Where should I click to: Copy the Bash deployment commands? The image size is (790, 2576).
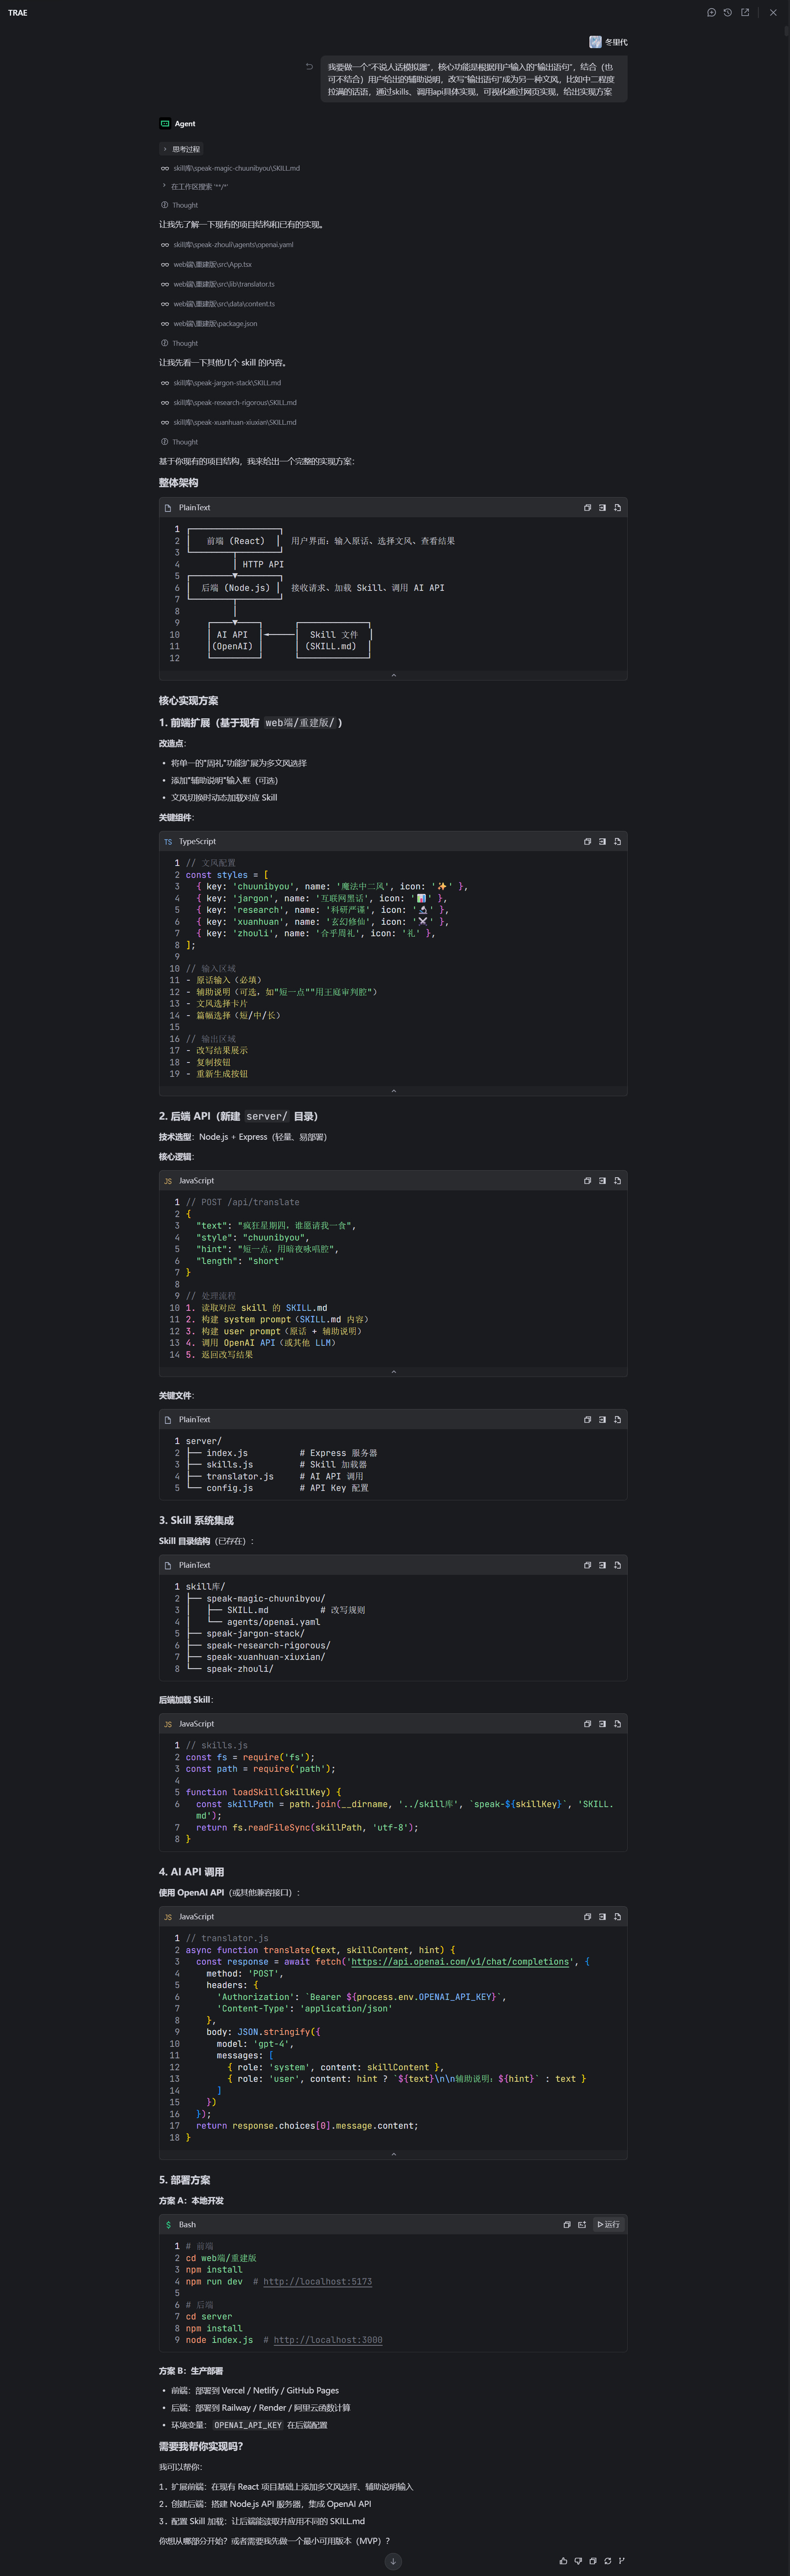[x=566, y=2225]
